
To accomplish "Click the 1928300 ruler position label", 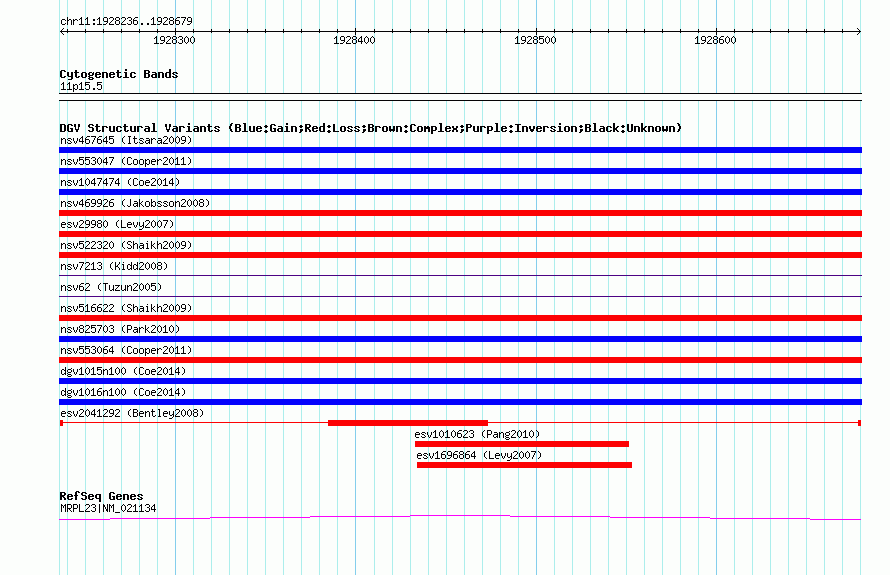I will [174, 40].
